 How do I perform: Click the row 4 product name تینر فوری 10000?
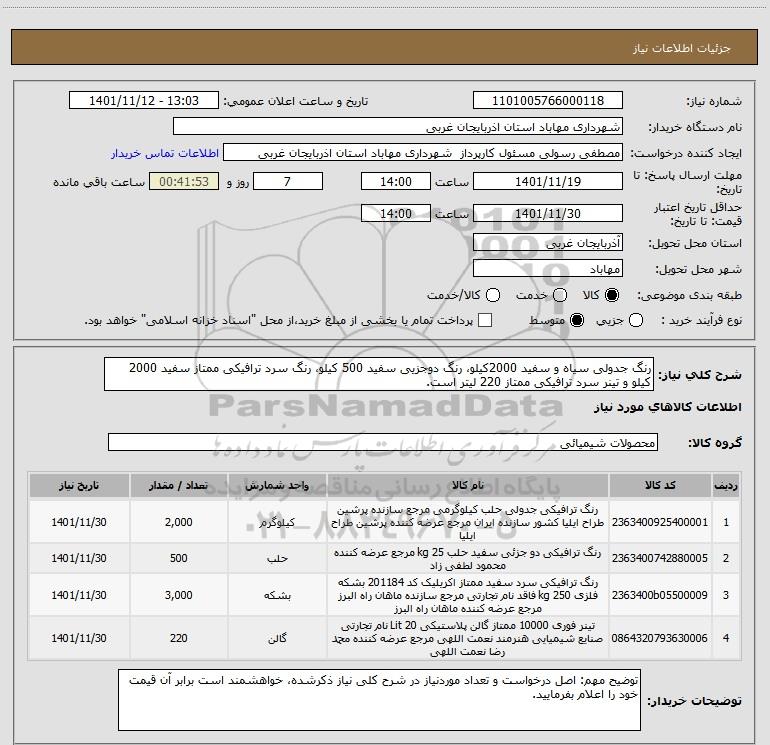point(468,638)
